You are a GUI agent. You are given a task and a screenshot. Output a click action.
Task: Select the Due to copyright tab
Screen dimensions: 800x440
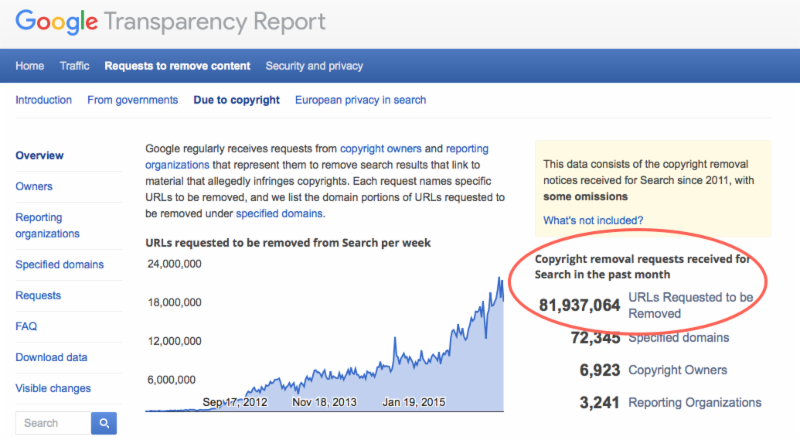pos(237,100)
